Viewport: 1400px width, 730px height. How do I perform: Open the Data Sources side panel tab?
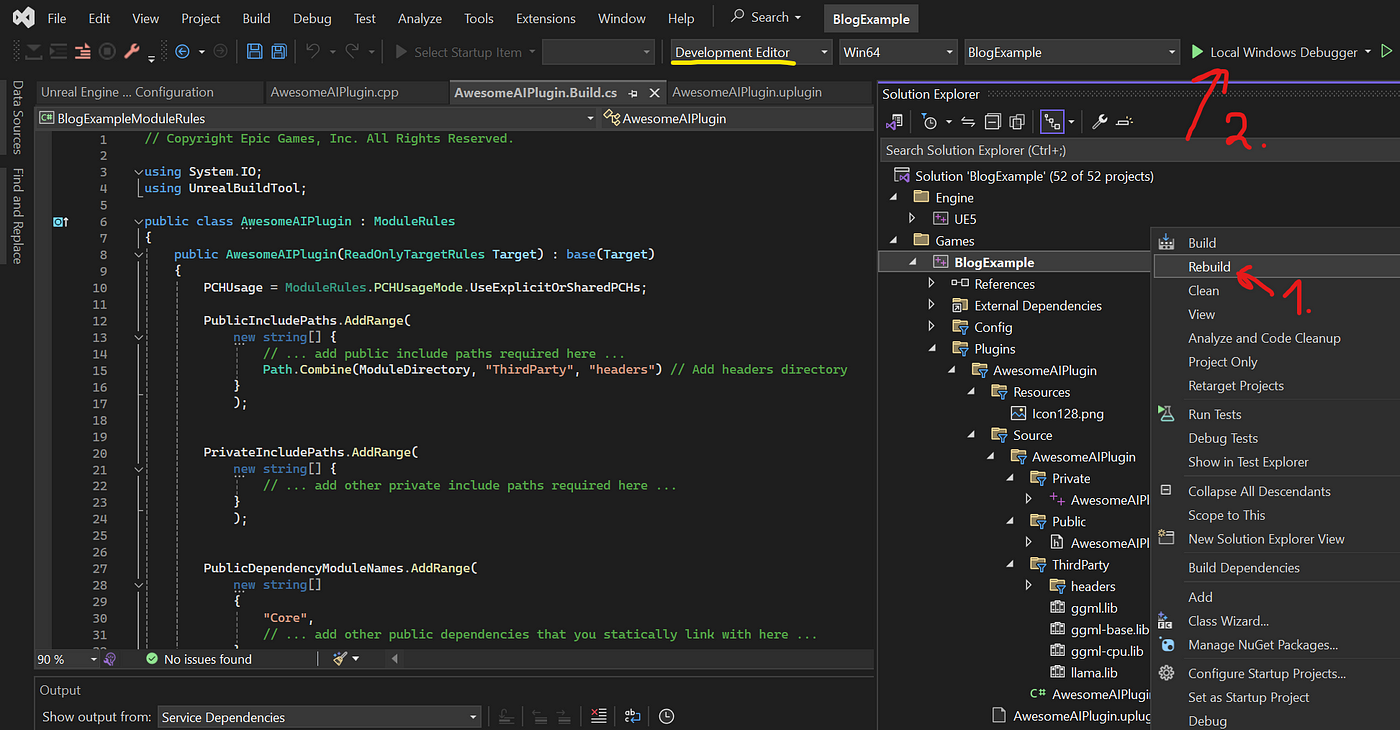(17, 118)
